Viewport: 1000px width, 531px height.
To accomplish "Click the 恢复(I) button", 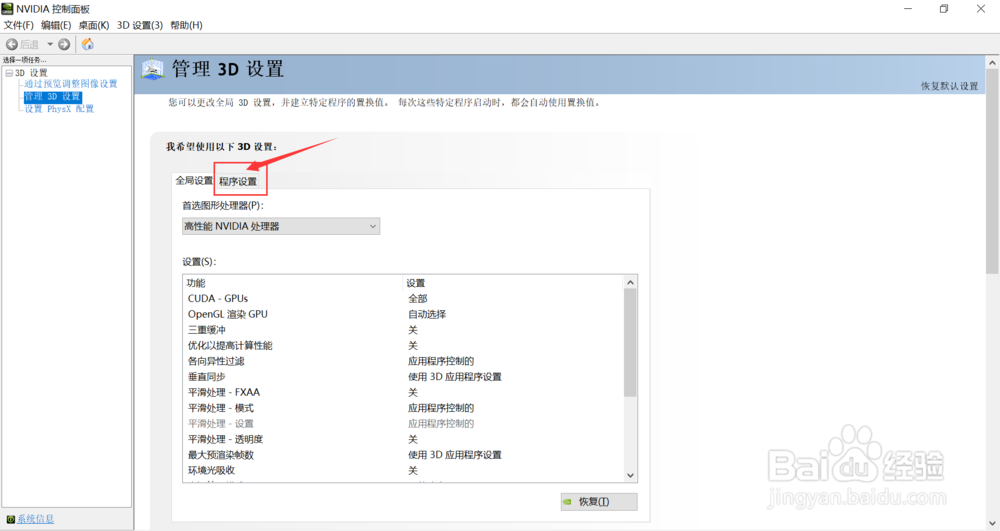I will tap(599, 502).
